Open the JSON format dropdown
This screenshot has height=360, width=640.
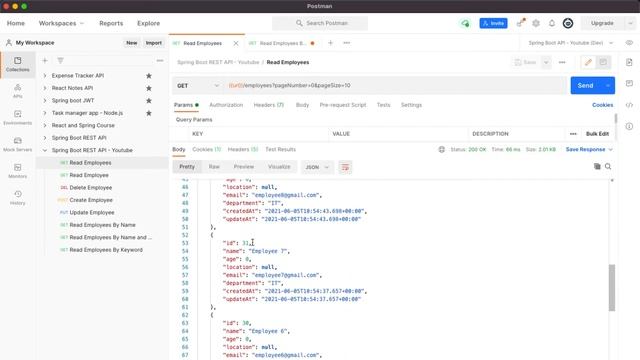coord(317,167)
